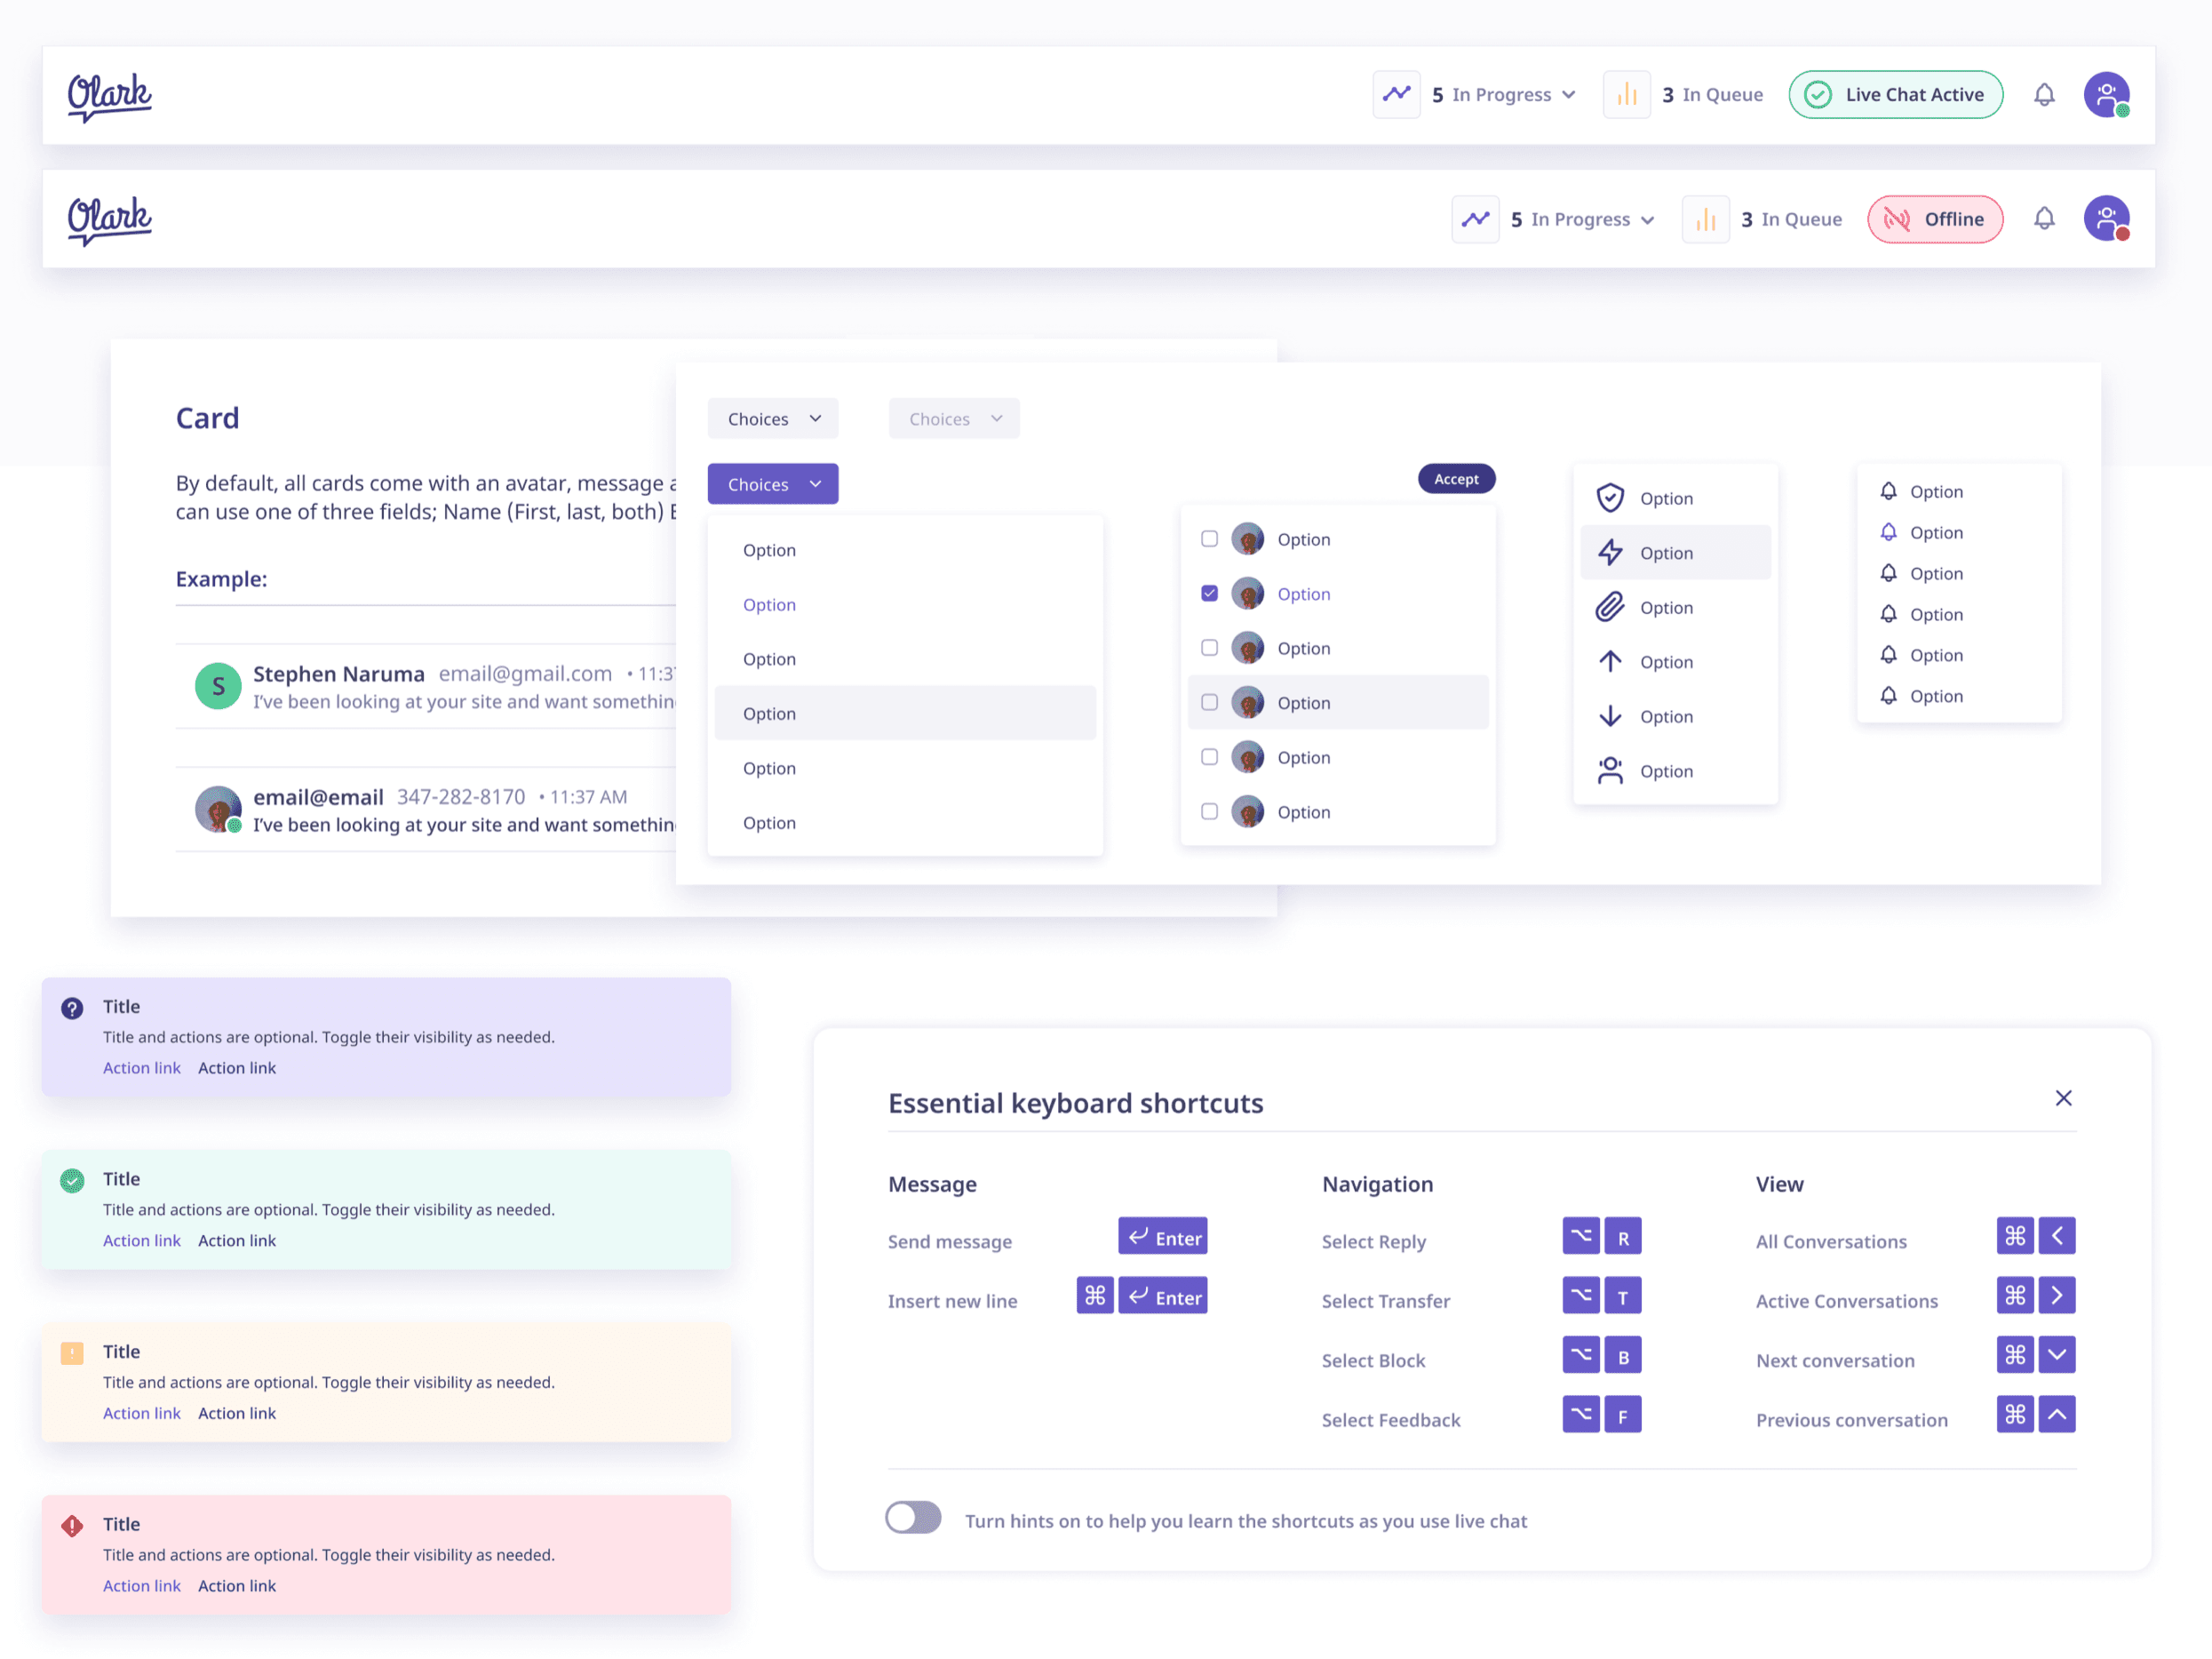Click the trend line icon beside the Live Chat Active badge's navbar
This screenshot has width=2212, height=1659.
(1396, 94)
